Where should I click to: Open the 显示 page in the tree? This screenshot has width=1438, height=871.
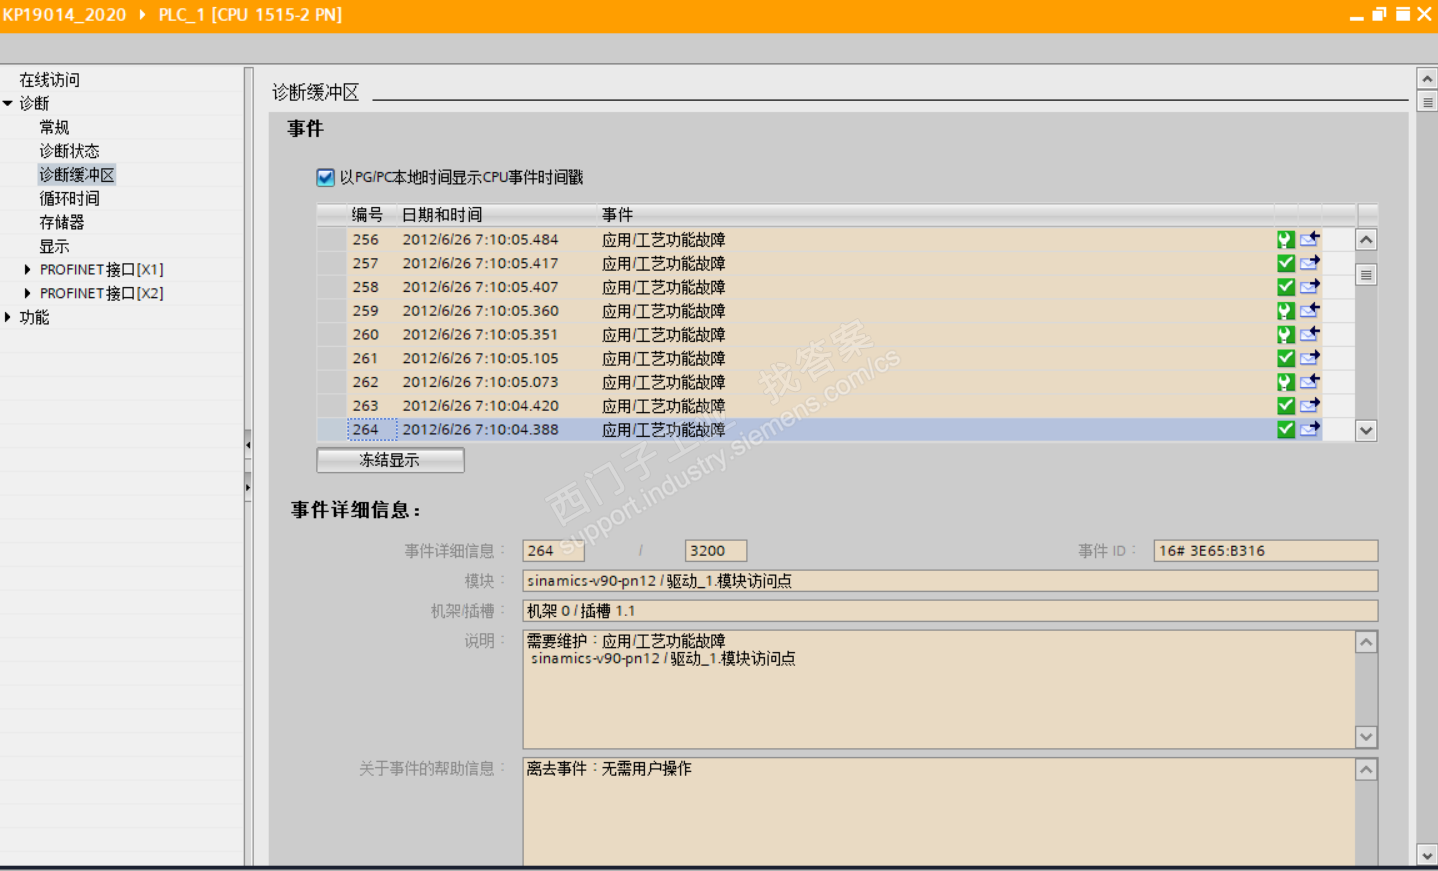point(55,247)
